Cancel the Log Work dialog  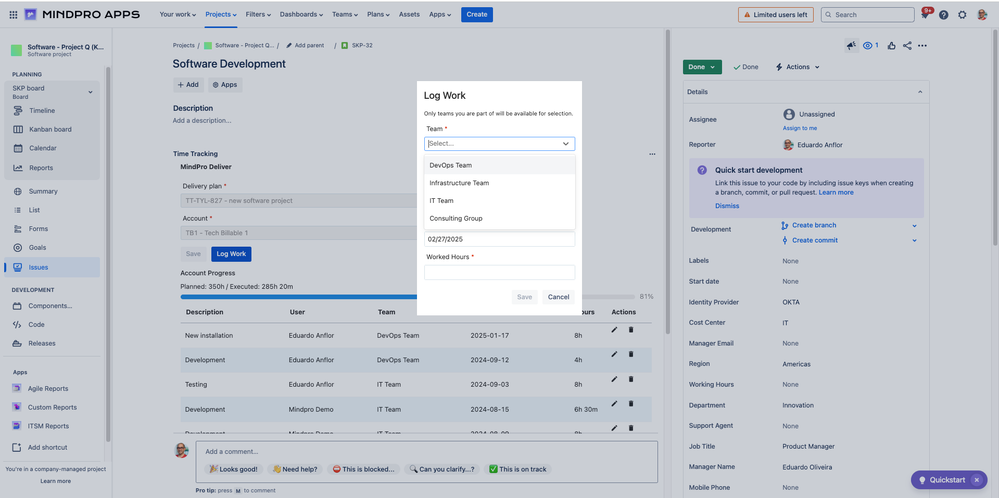[x=558, y=297]
